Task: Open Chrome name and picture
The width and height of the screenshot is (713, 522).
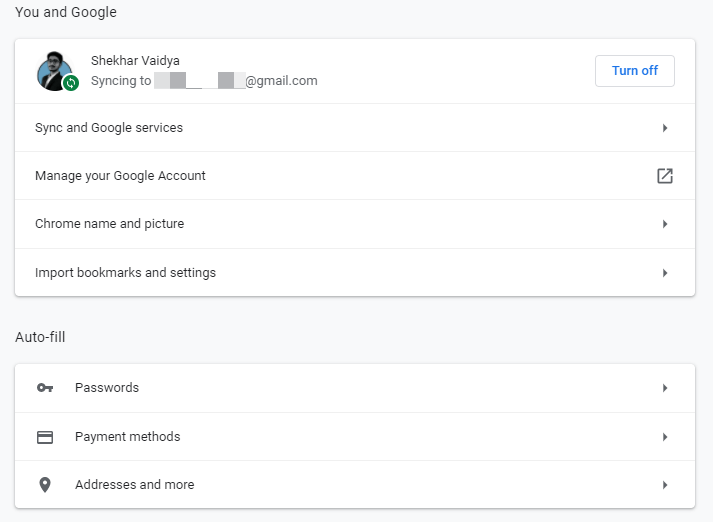Action: coord(355,224)
